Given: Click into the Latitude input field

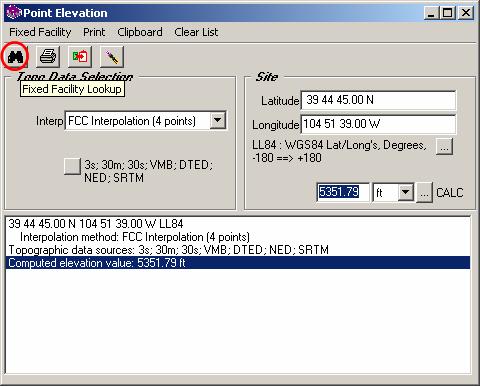Looking at the screenshot, I should pyautogui.click(x=378, y=100).
